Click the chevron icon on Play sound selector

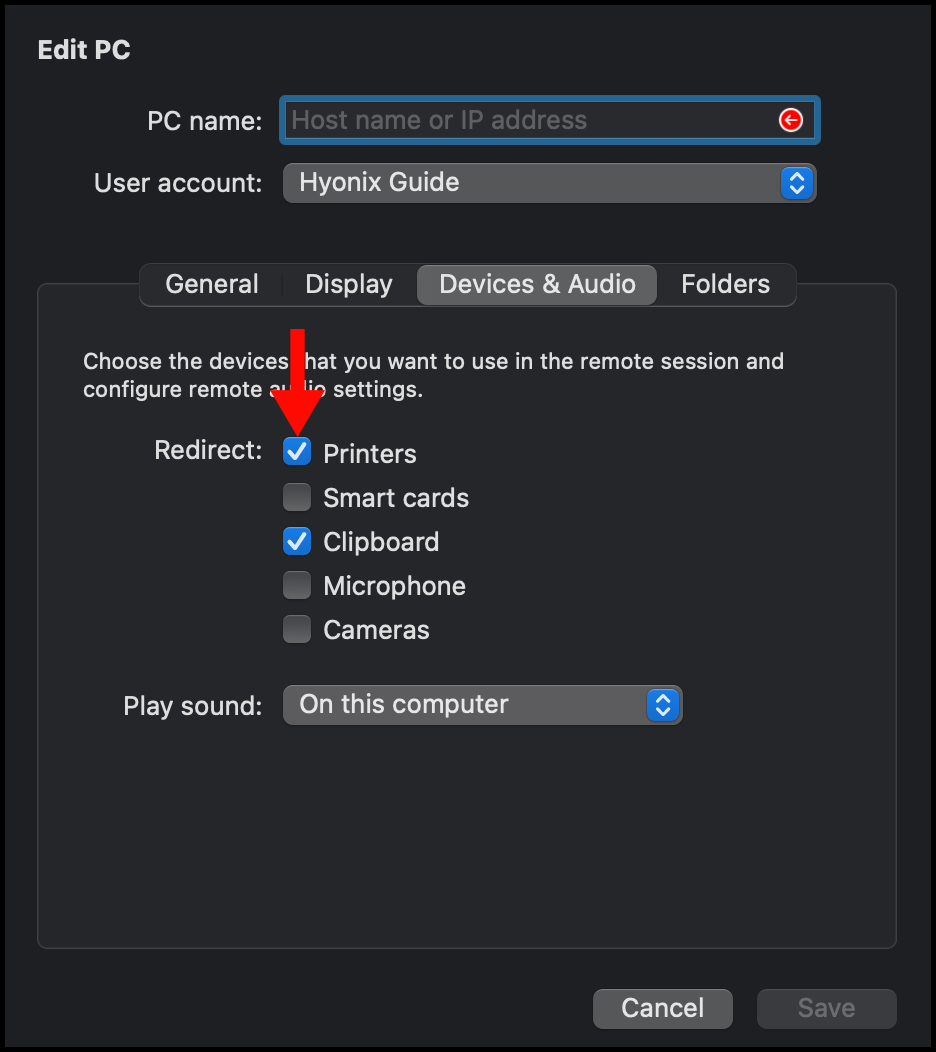(x=662, y=705)
